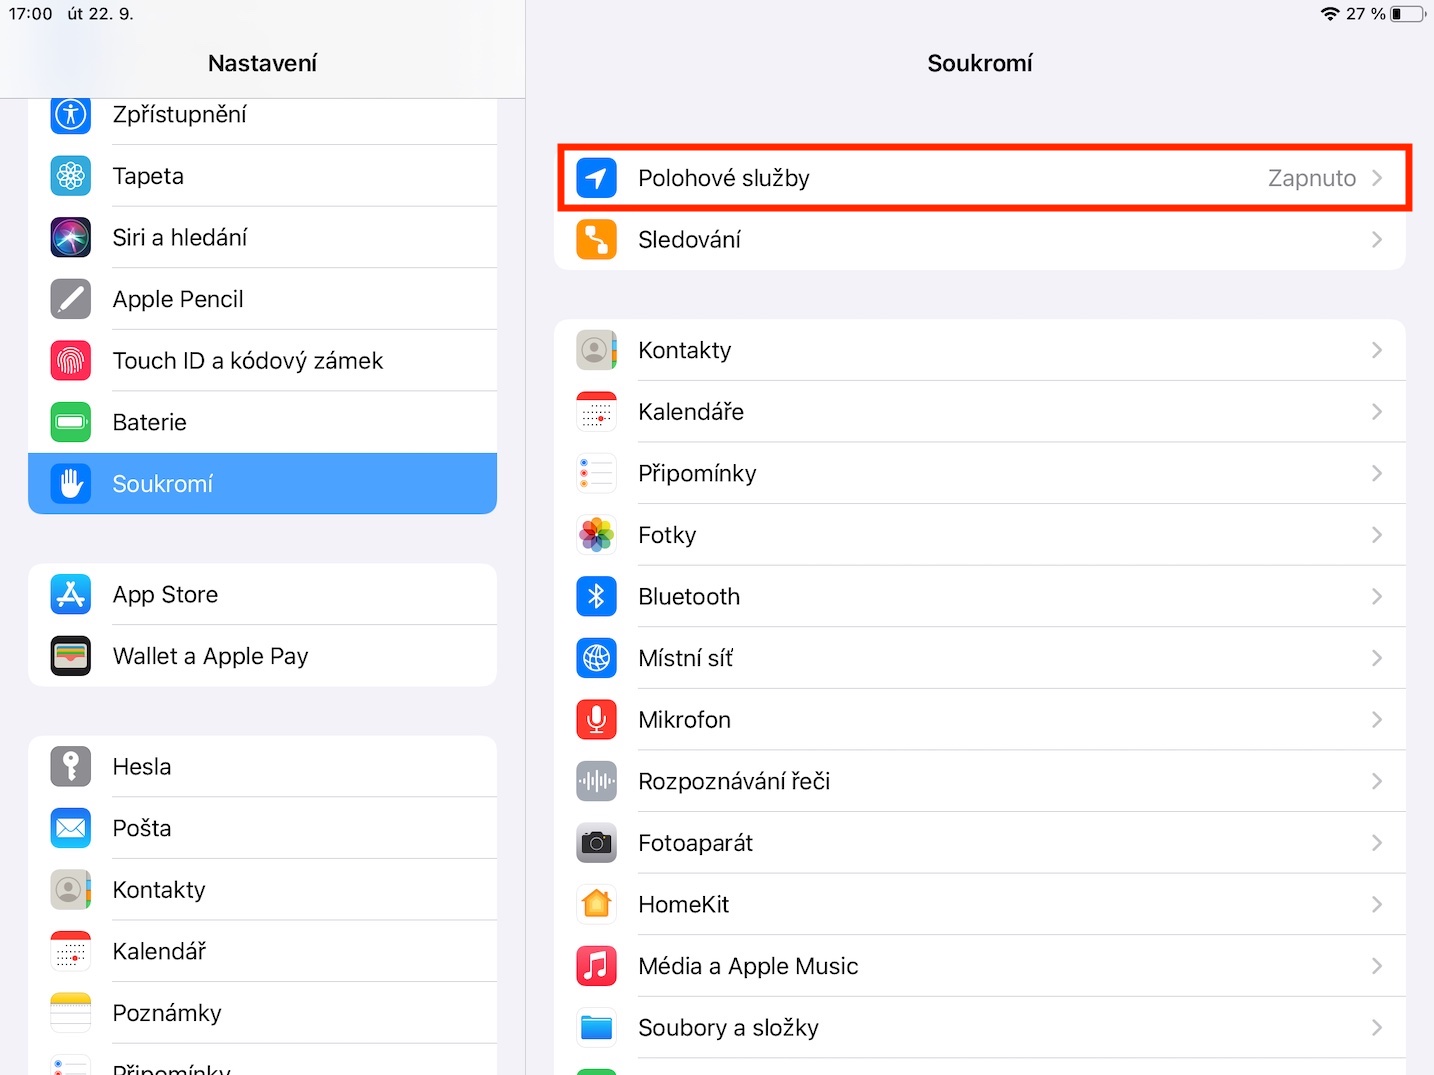Tap the battery indicator in status bar

[1407, 14]
